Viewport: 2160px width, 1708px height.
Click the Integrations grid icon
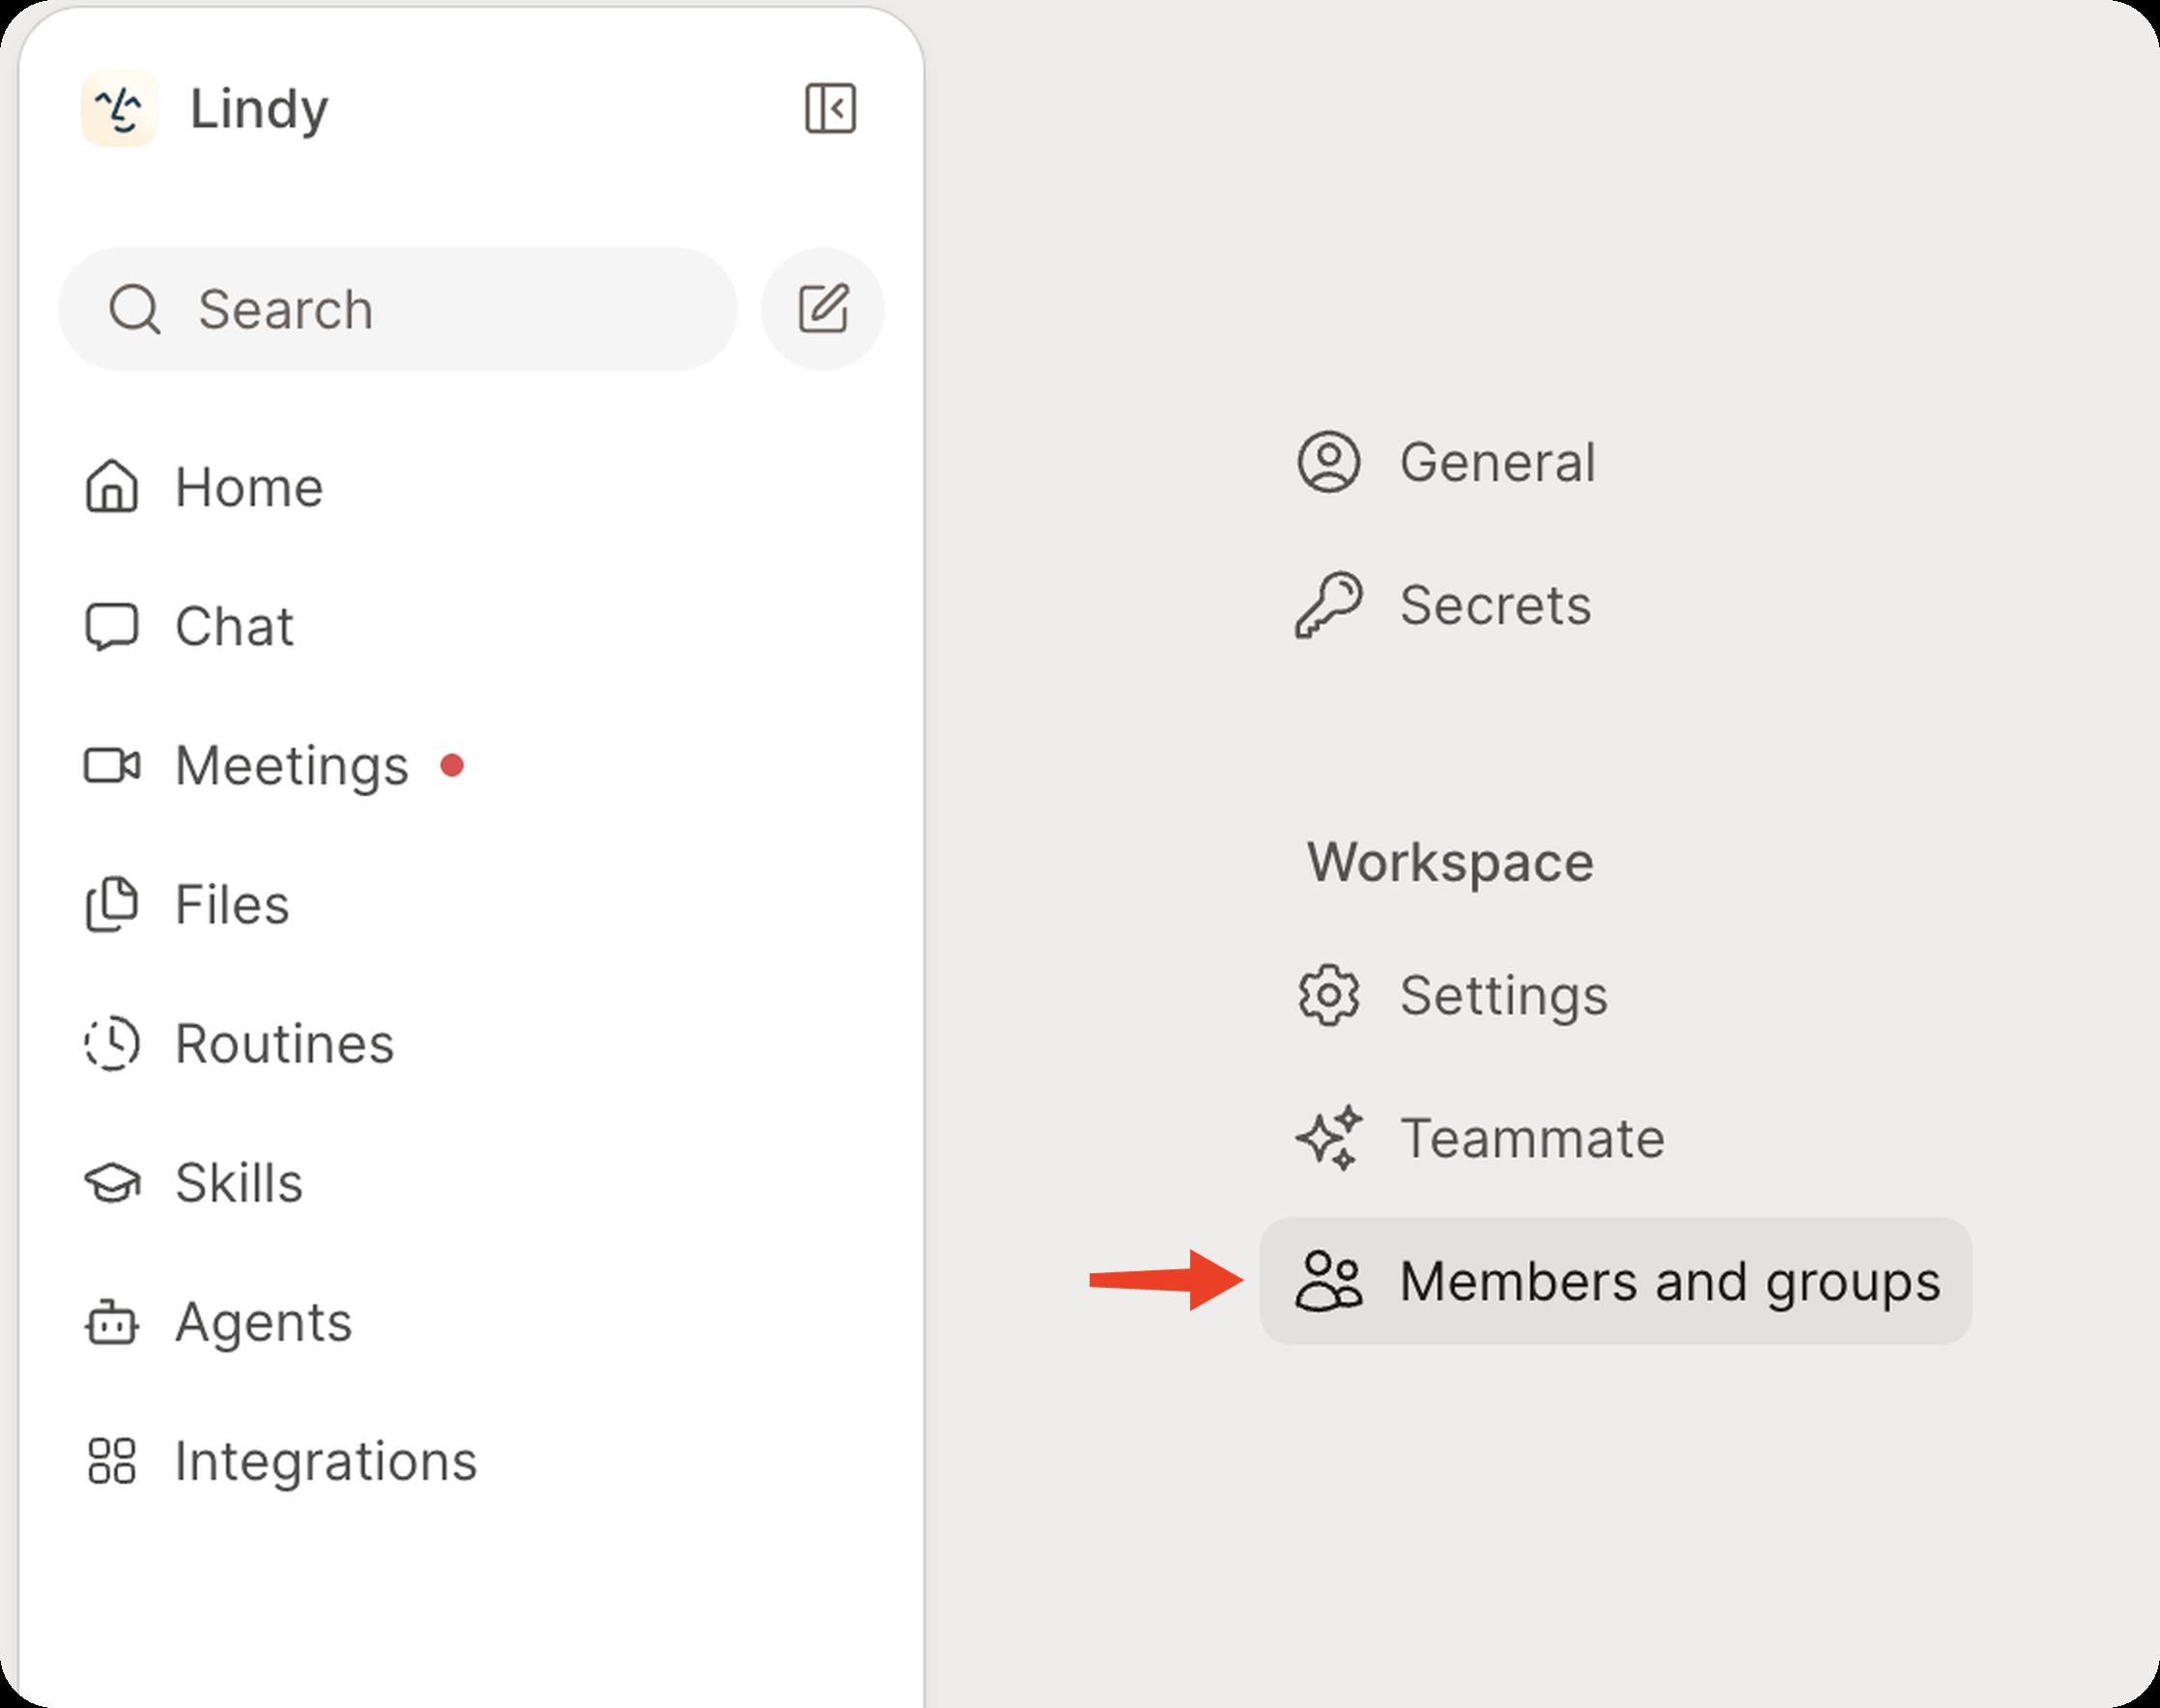(x=112, y=1461)
